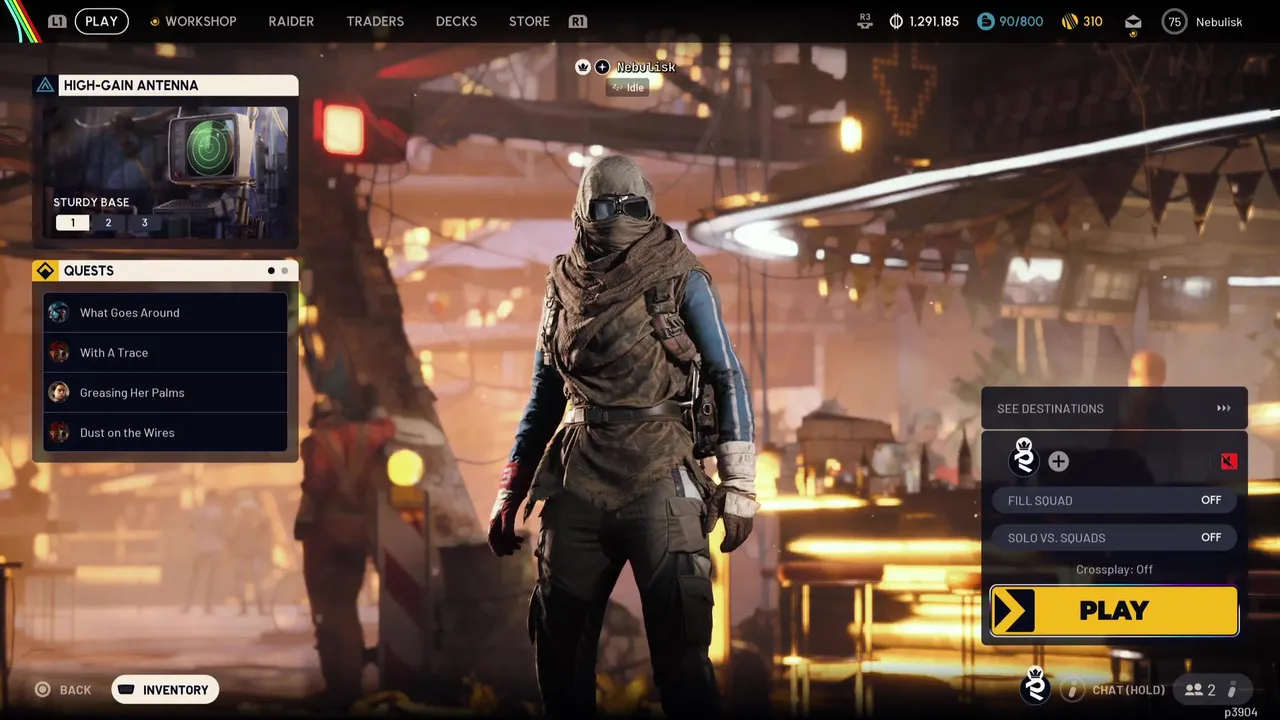Open the With A Trace quest
The image size is (1280, 720).
166,352
